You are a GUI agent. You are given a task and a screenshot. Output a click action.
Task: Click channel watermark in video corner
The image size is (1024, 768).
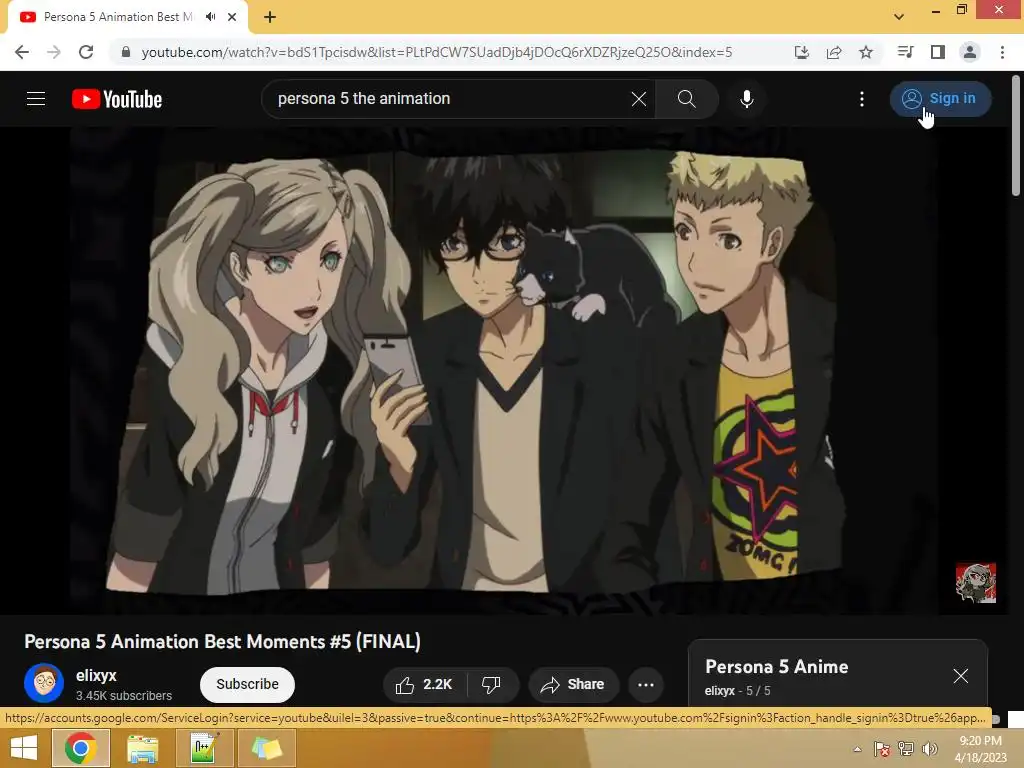click(976, 583)
